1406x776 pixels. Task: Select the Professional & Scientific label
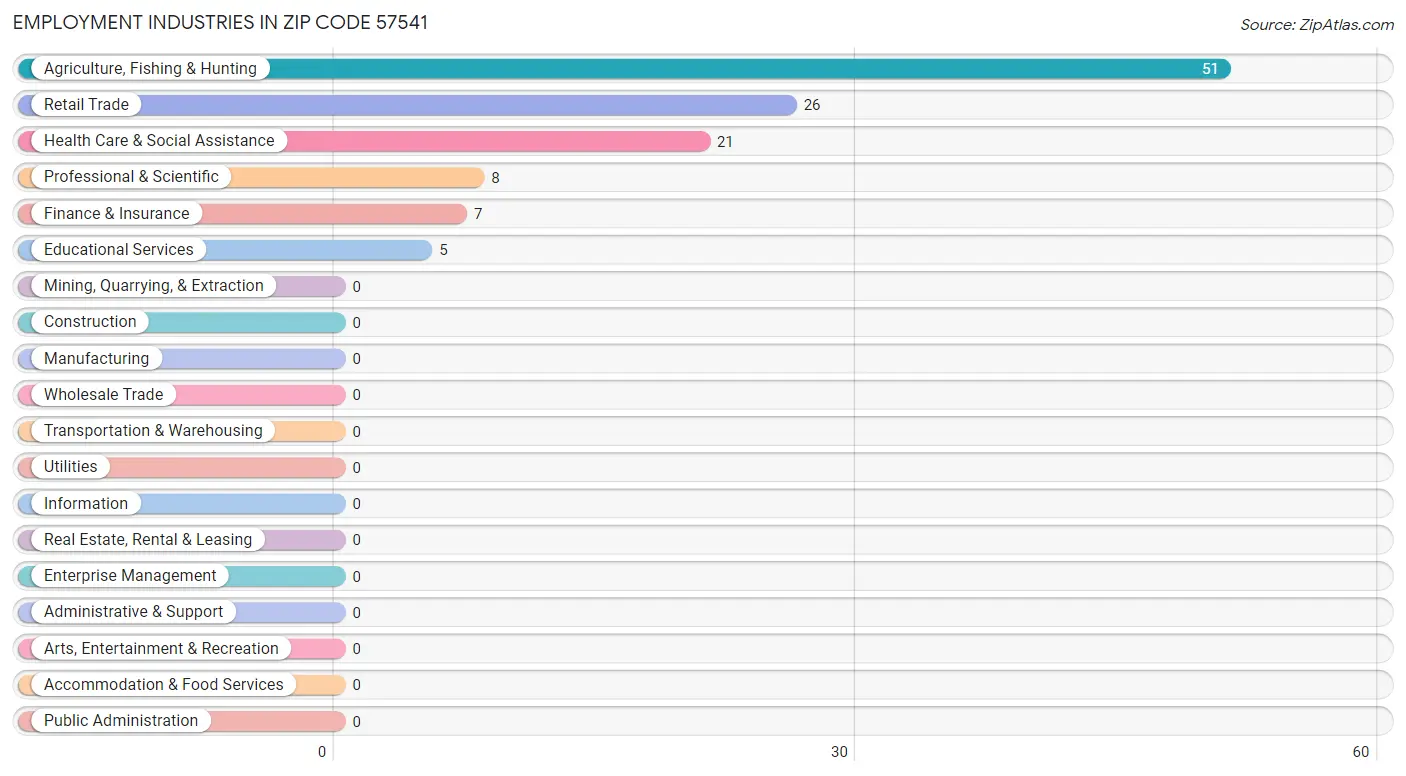pyautogui.click(x=131, y=177)
